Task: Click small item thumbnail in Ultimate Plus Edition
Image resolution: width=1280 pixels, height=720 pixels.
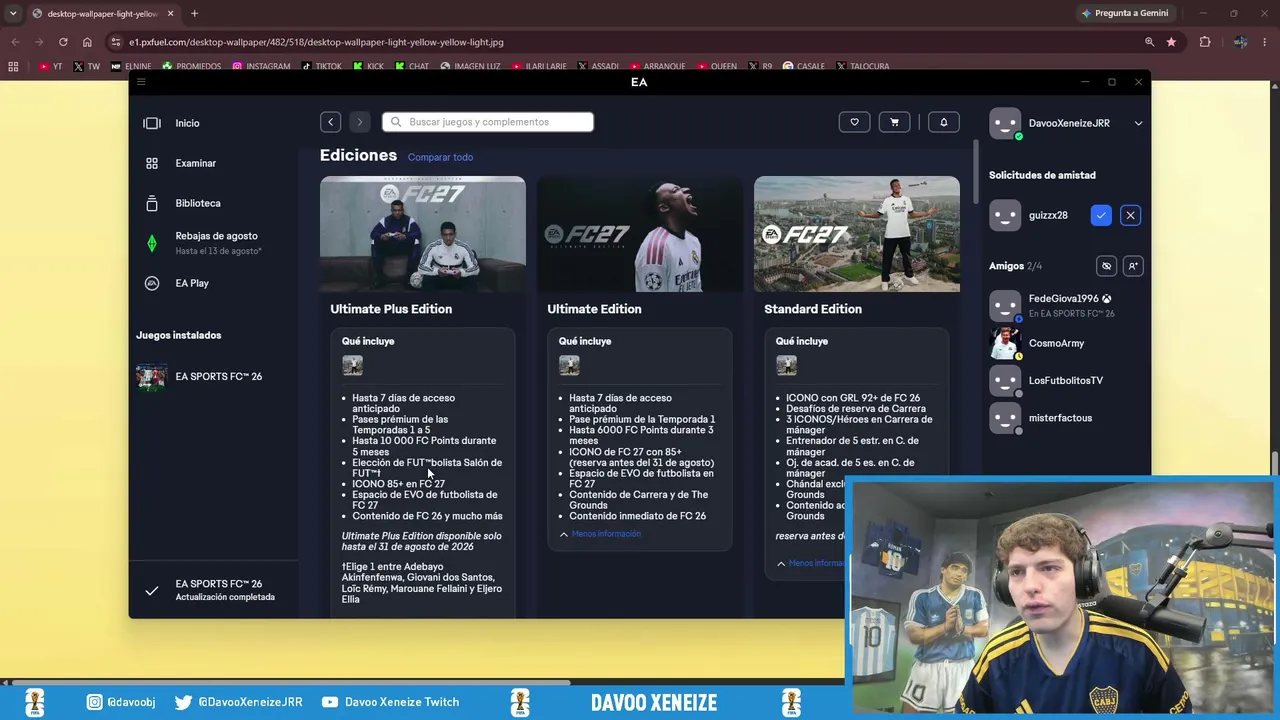Action: pos(352,366)
